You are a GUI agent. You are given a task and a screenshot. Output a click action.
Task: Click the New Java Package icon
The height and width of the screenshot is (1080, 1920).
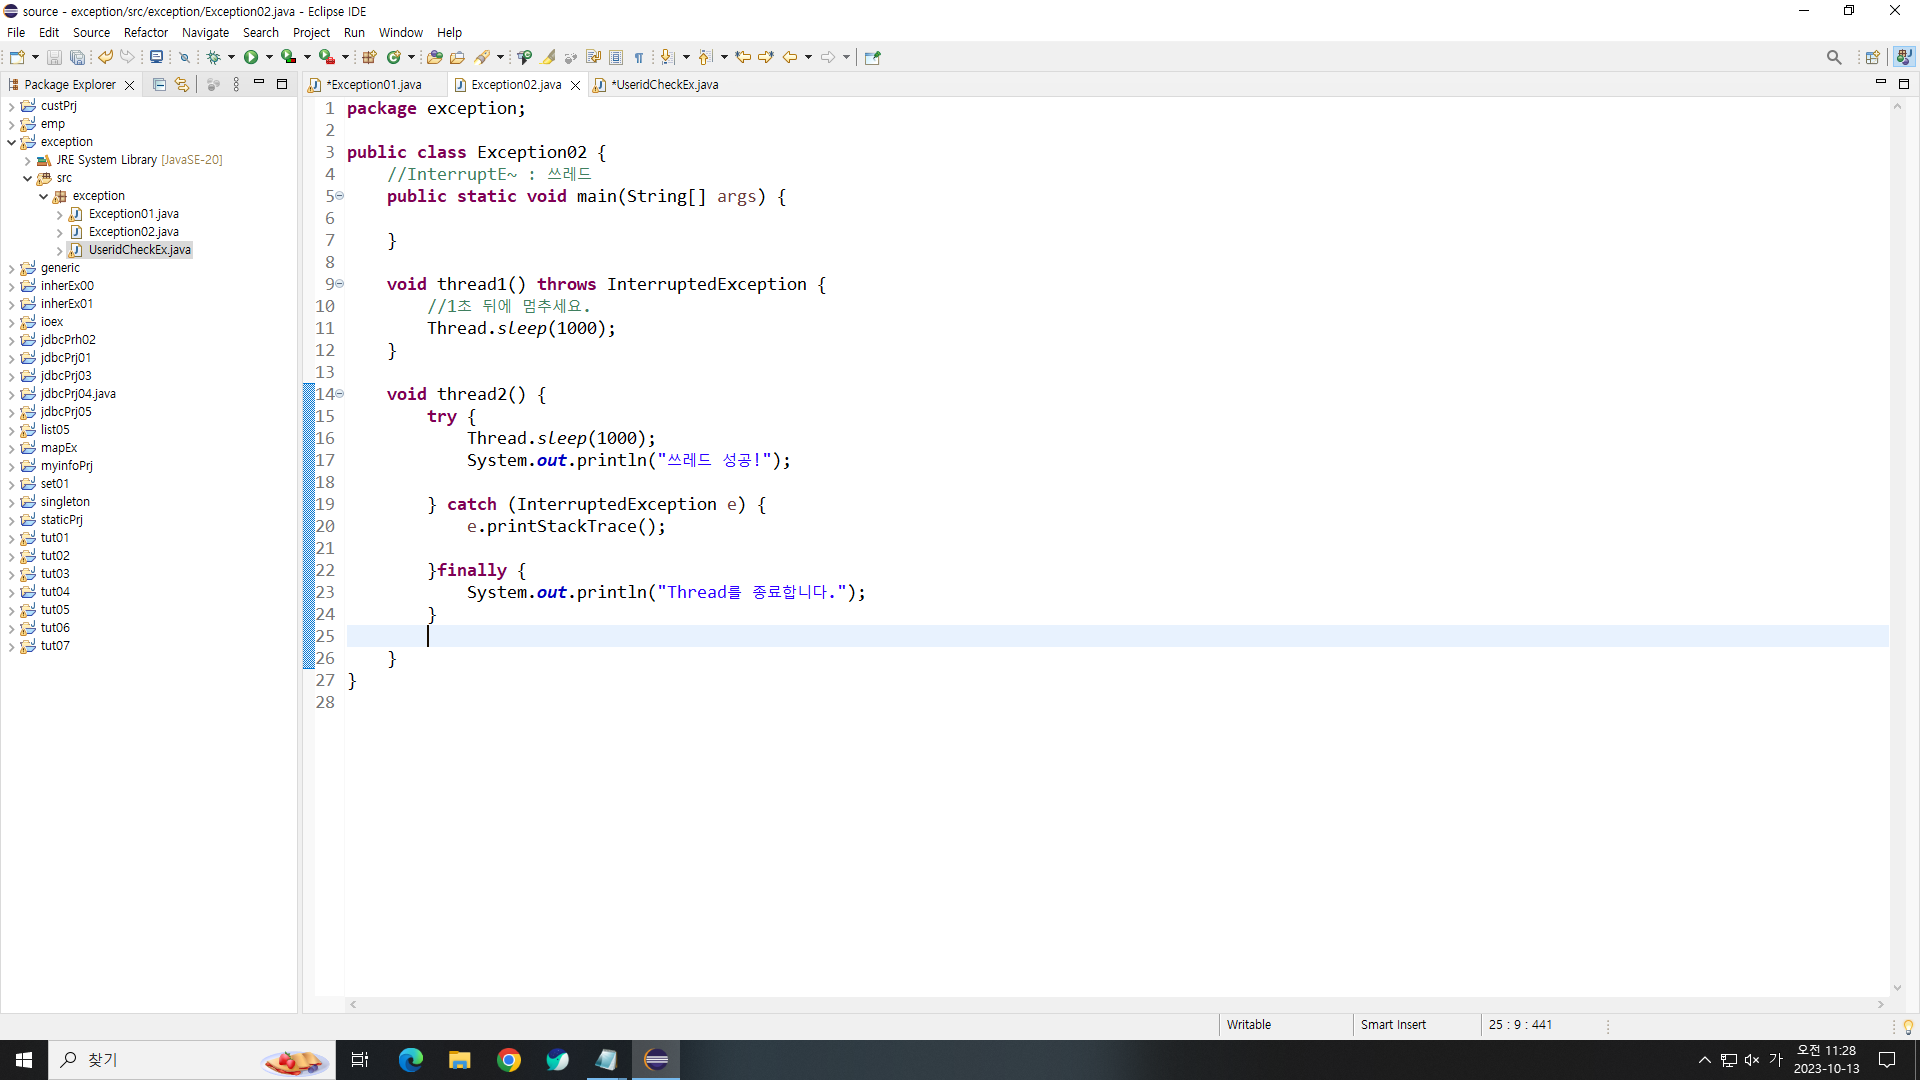pyautogui.click(x=369, y=57)
